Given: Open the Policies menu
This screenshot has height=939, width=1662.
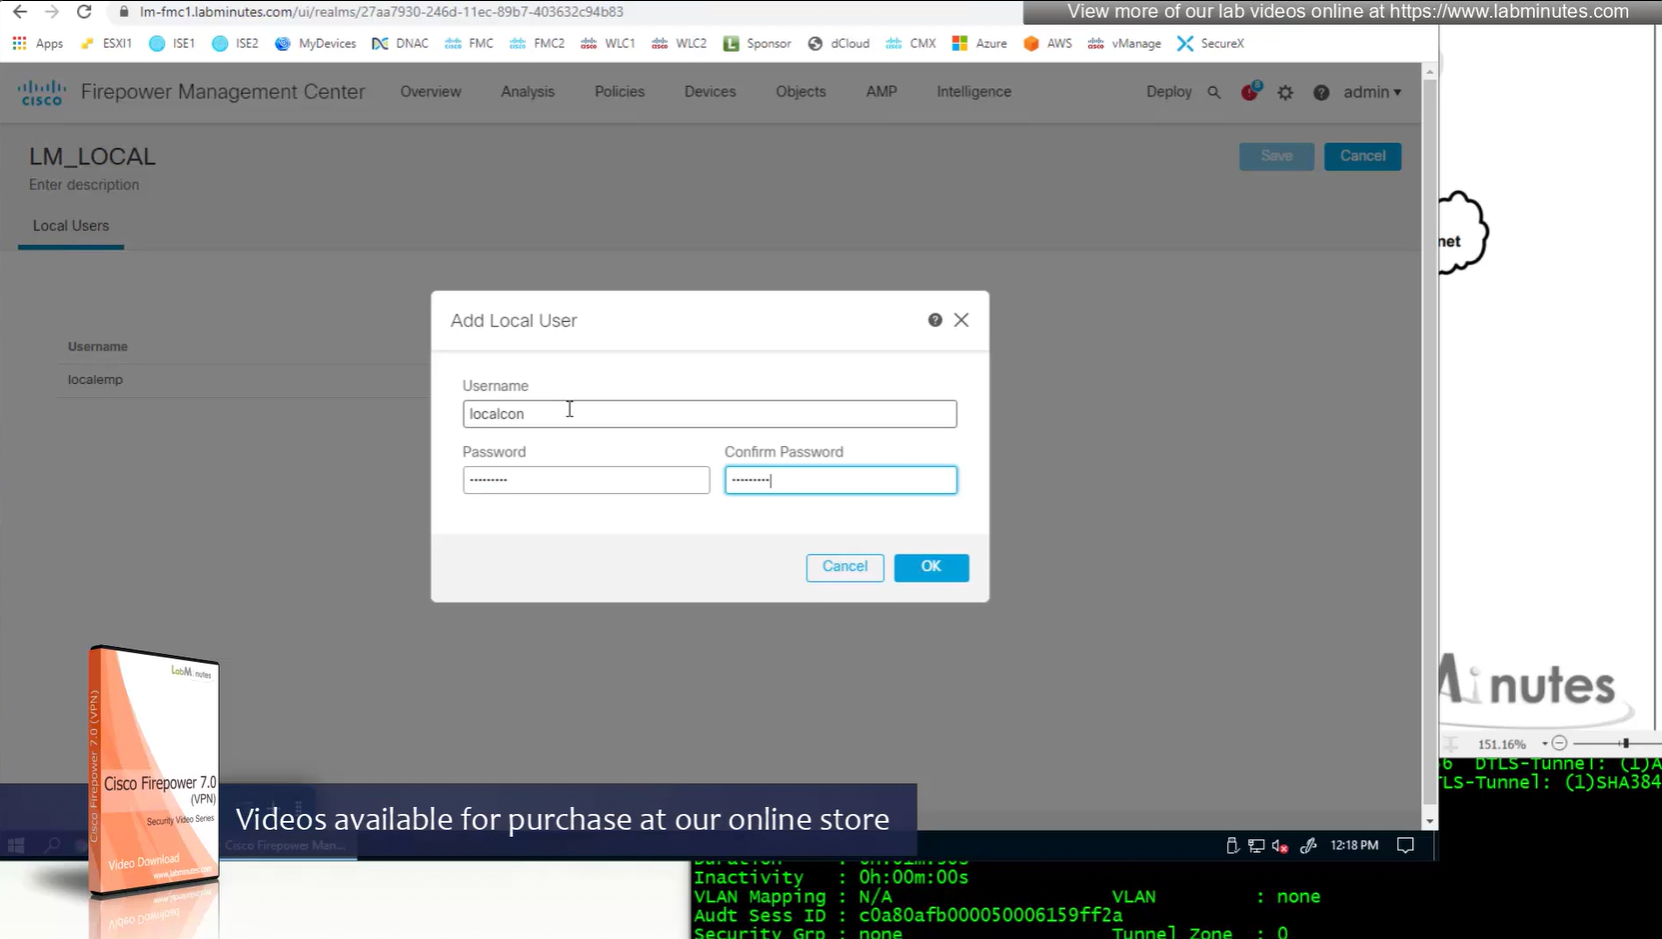Looking at the screenshot, I should [619, 92].
